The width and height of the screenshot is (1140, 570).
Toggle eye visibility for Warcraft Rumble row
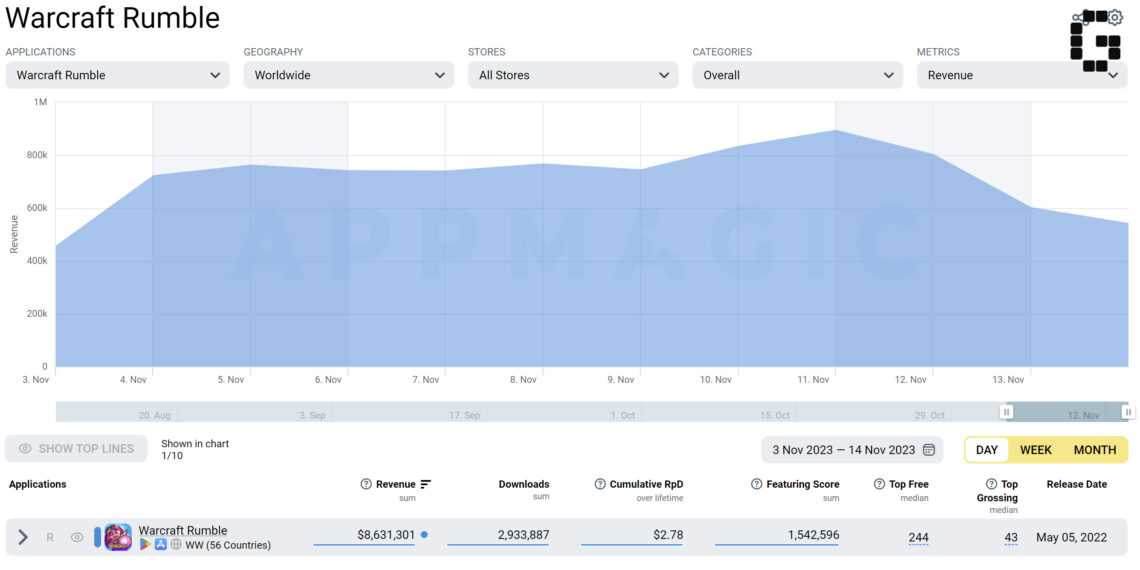[x=77, y=537]
